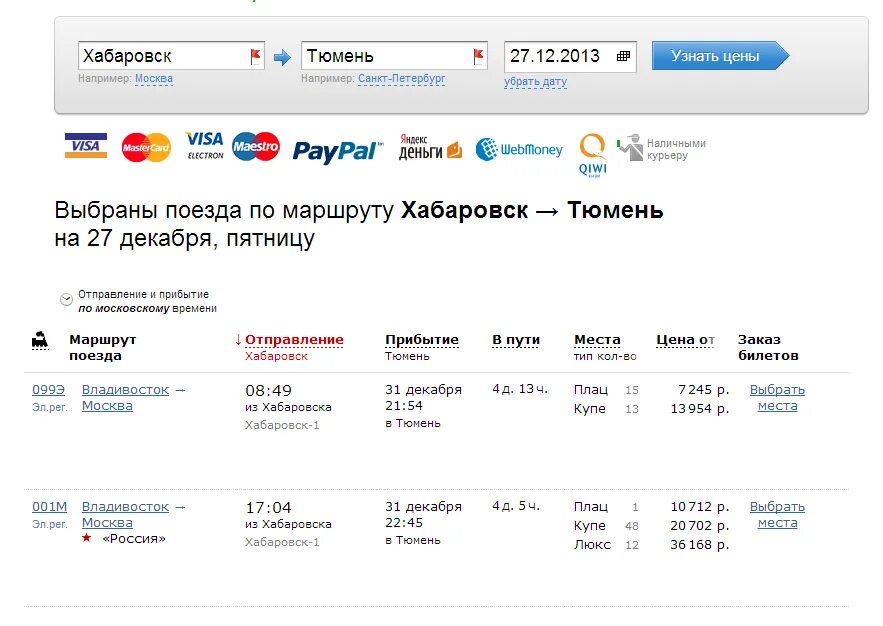The width and height of the screenshot is (883, 626).
Task: Select the WebMoney payment logo
Action: click(519, 149)
